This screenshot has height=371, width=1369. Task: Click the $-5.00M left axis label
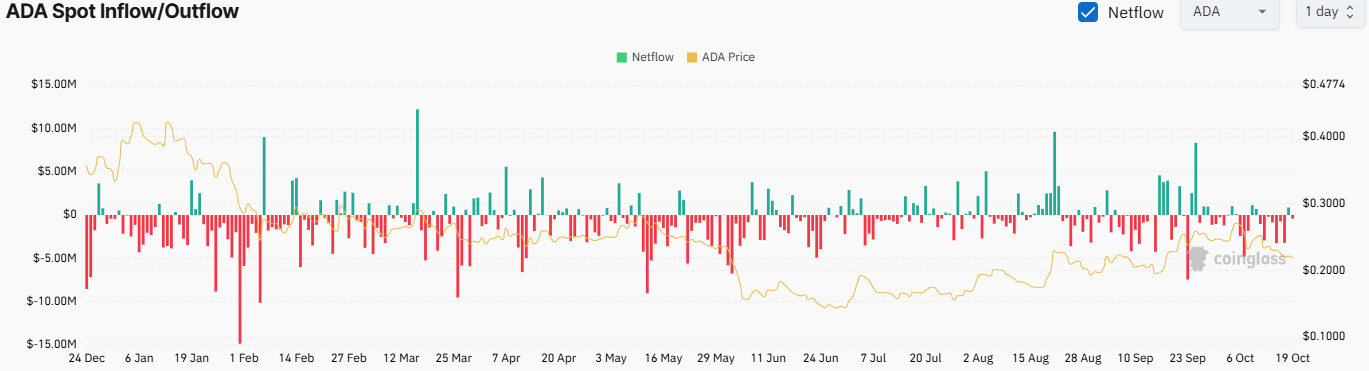click(56, 258)
